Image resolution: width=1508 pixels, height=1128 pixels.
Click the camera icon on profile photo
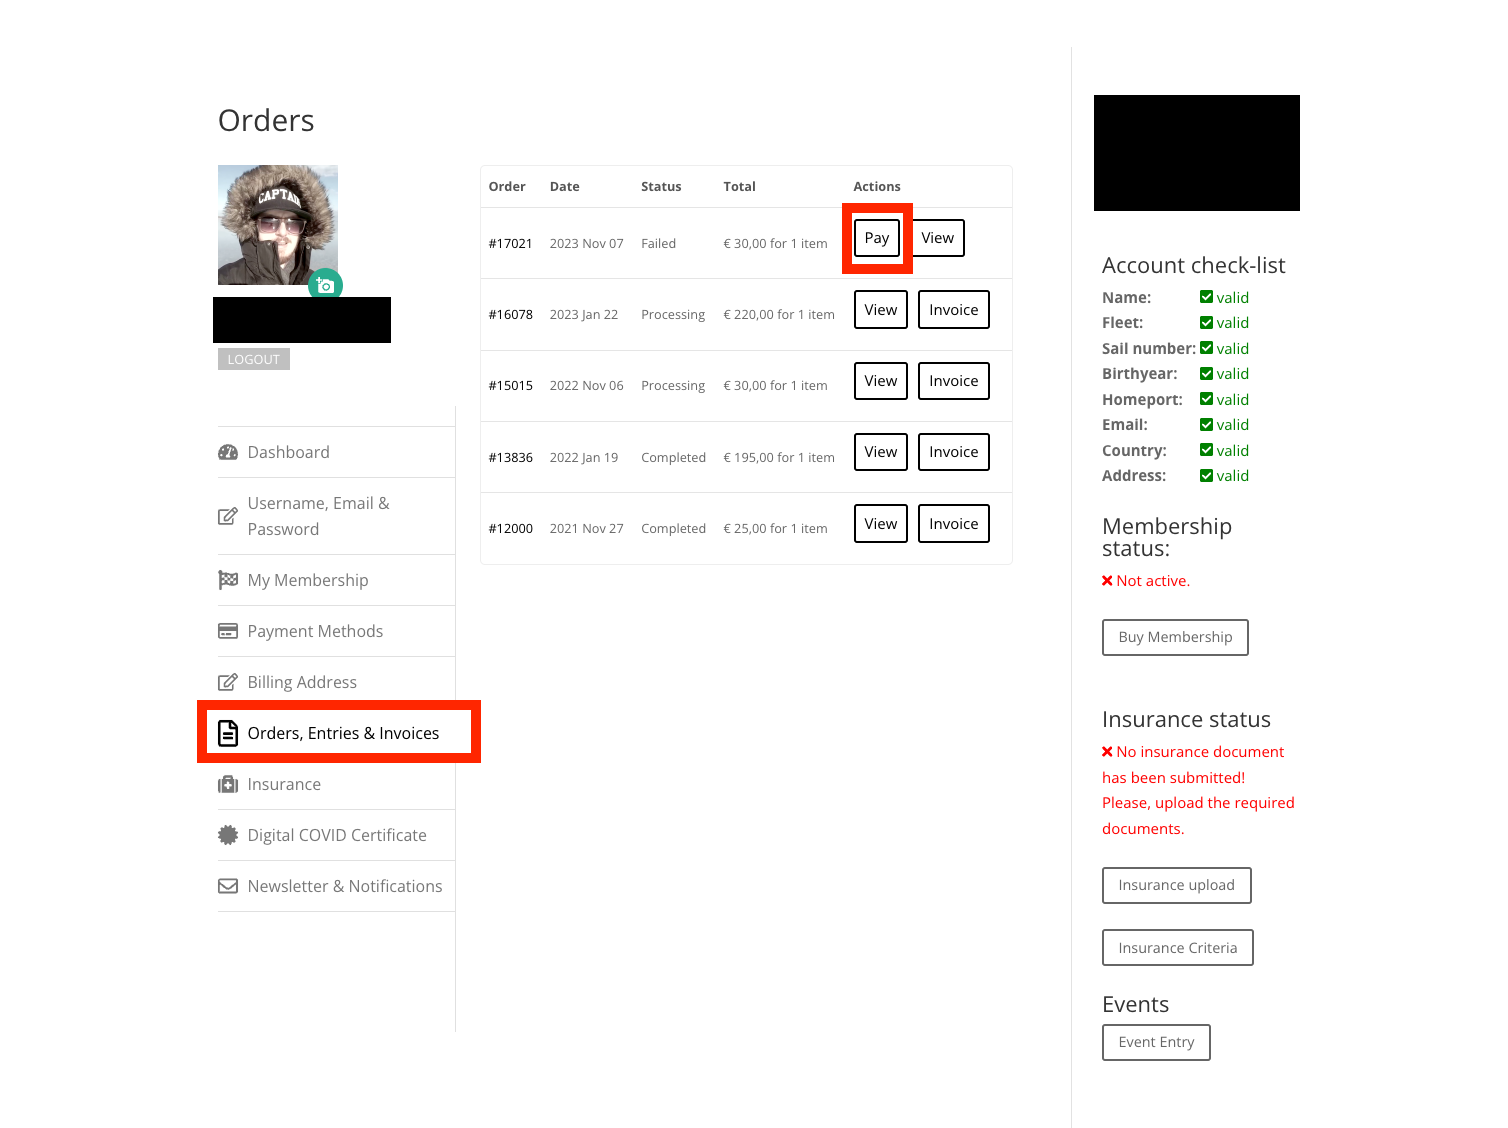325,286
